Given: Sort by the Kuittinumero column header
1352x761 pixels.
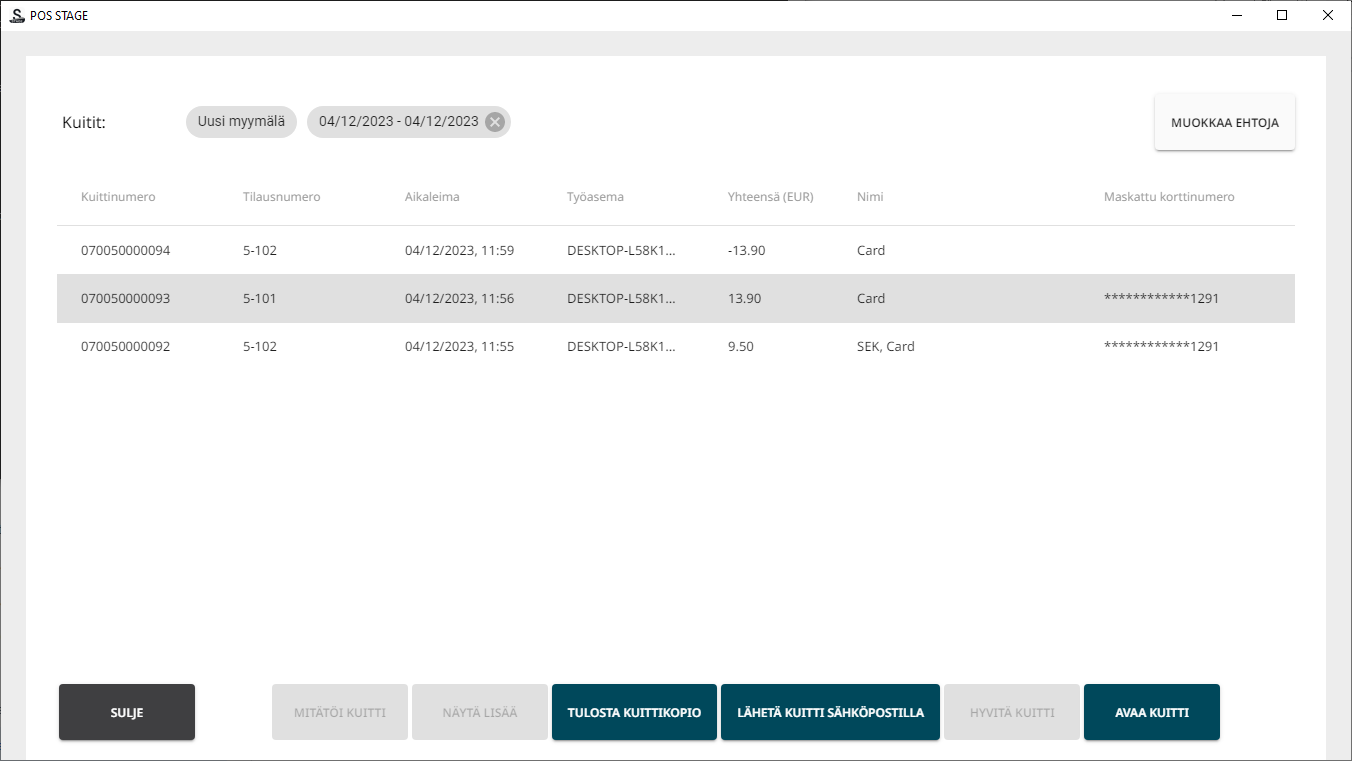Looking at the screenshot, I should (118, 197).
